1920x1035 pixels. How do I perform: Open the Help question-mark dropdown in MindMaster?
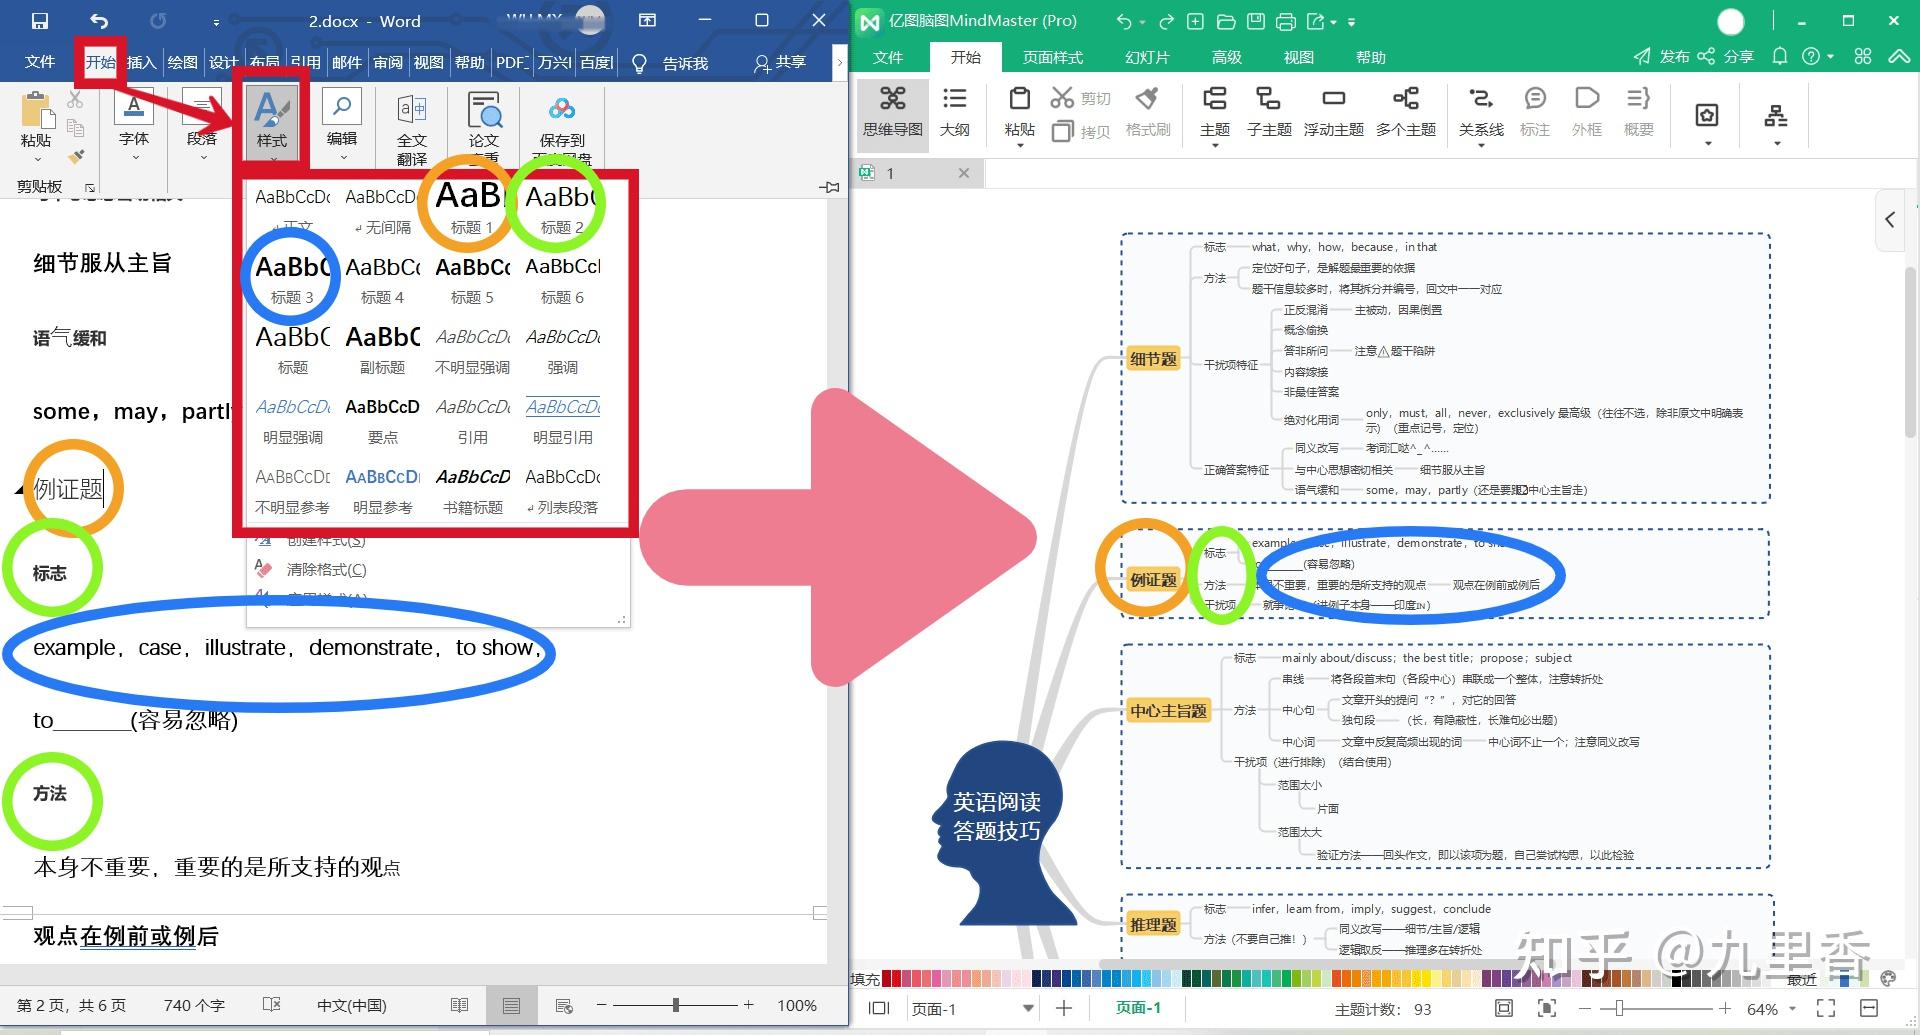coord(1831,56)
